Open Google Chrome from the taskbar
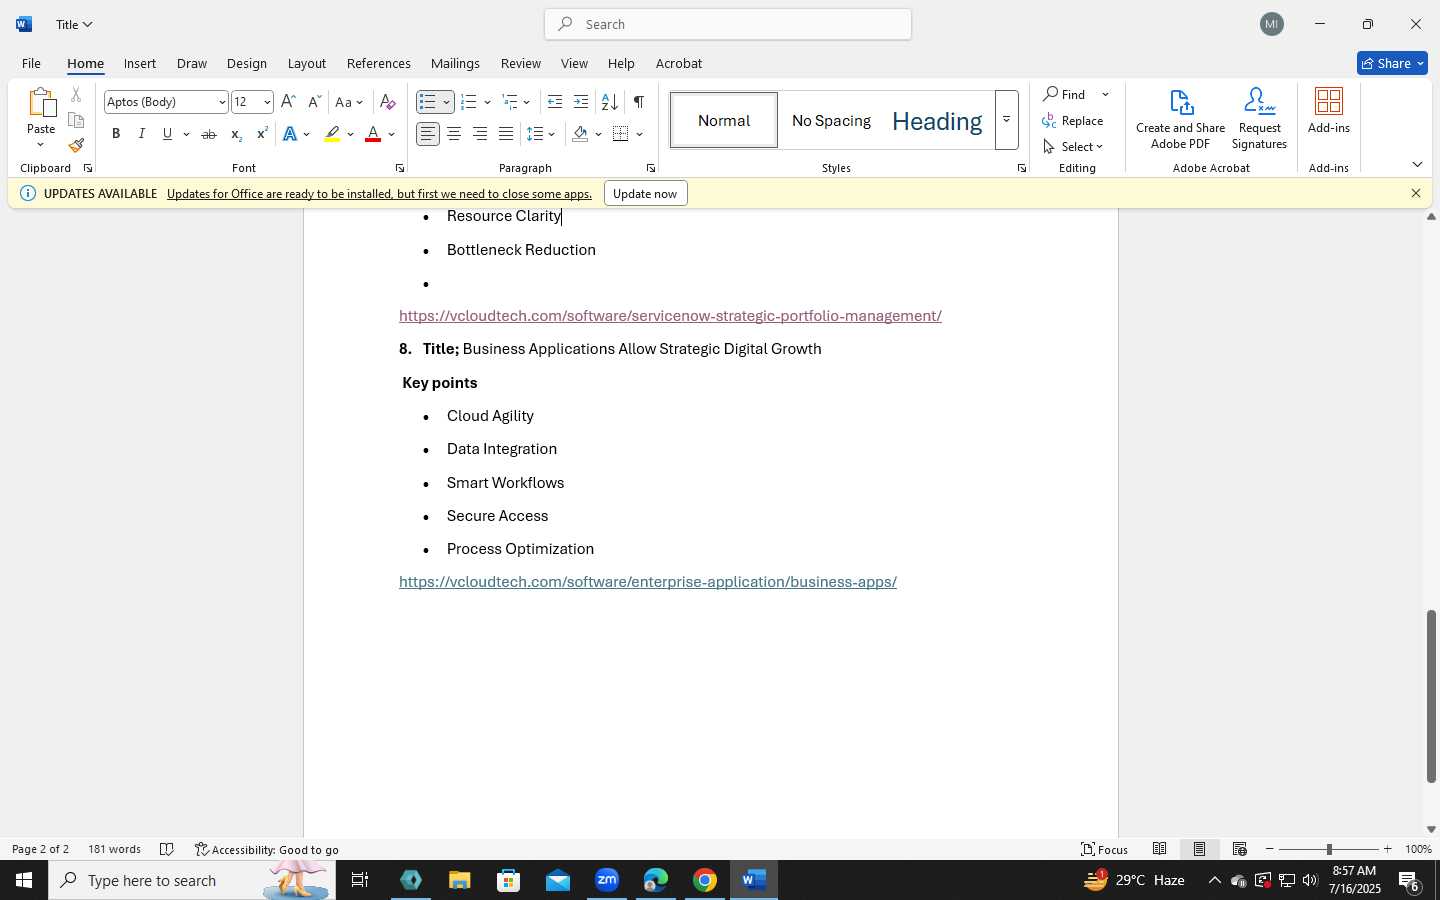1440x900 pixels. [x=705, y=880]
